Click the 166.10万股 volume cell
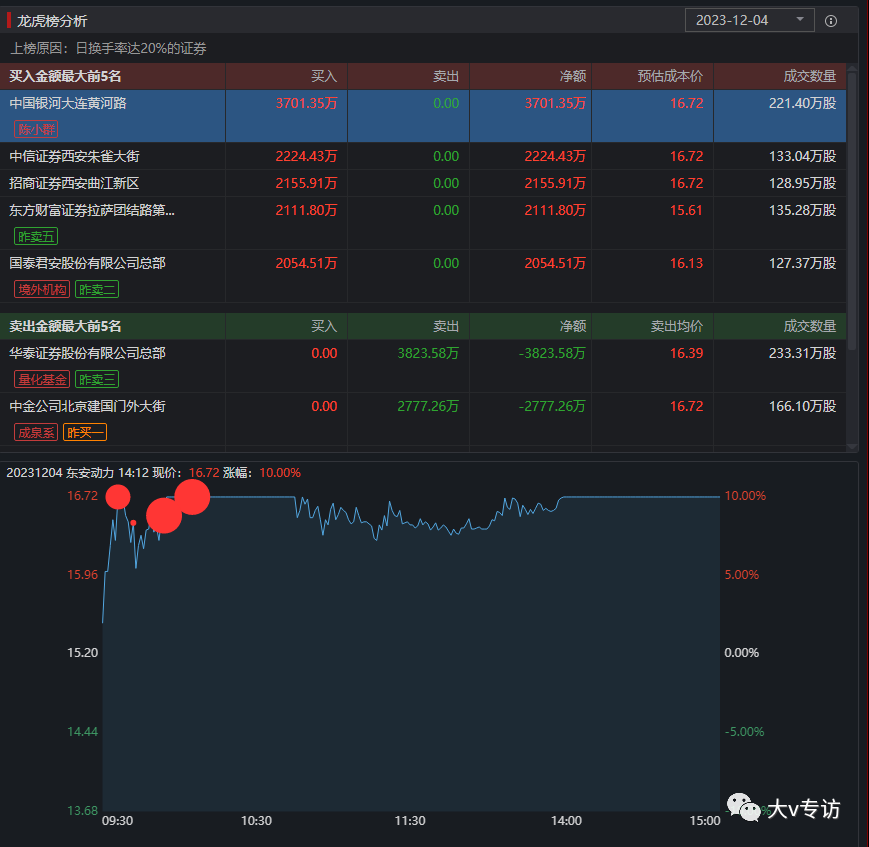 [x=802, y=407]
